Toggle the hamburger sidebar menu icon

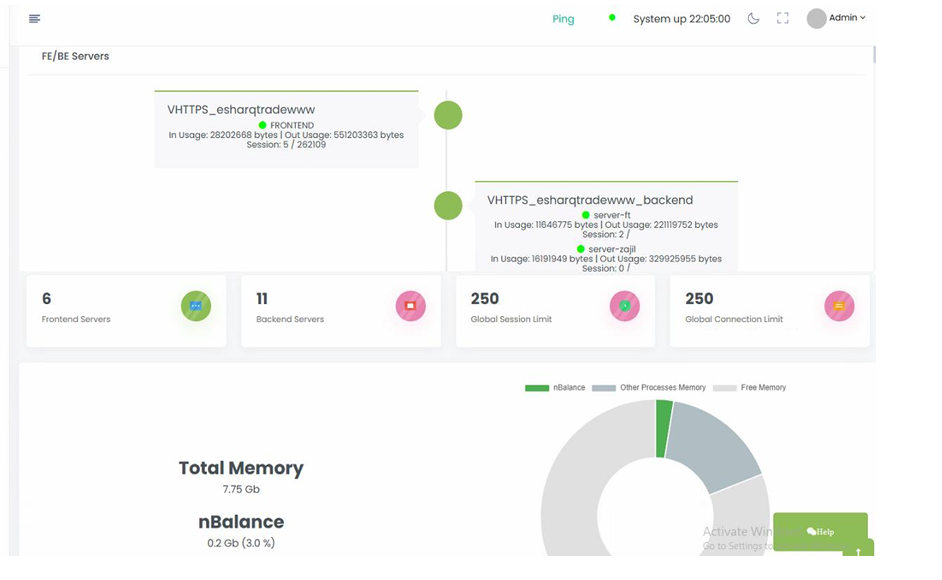click(34, 19)
